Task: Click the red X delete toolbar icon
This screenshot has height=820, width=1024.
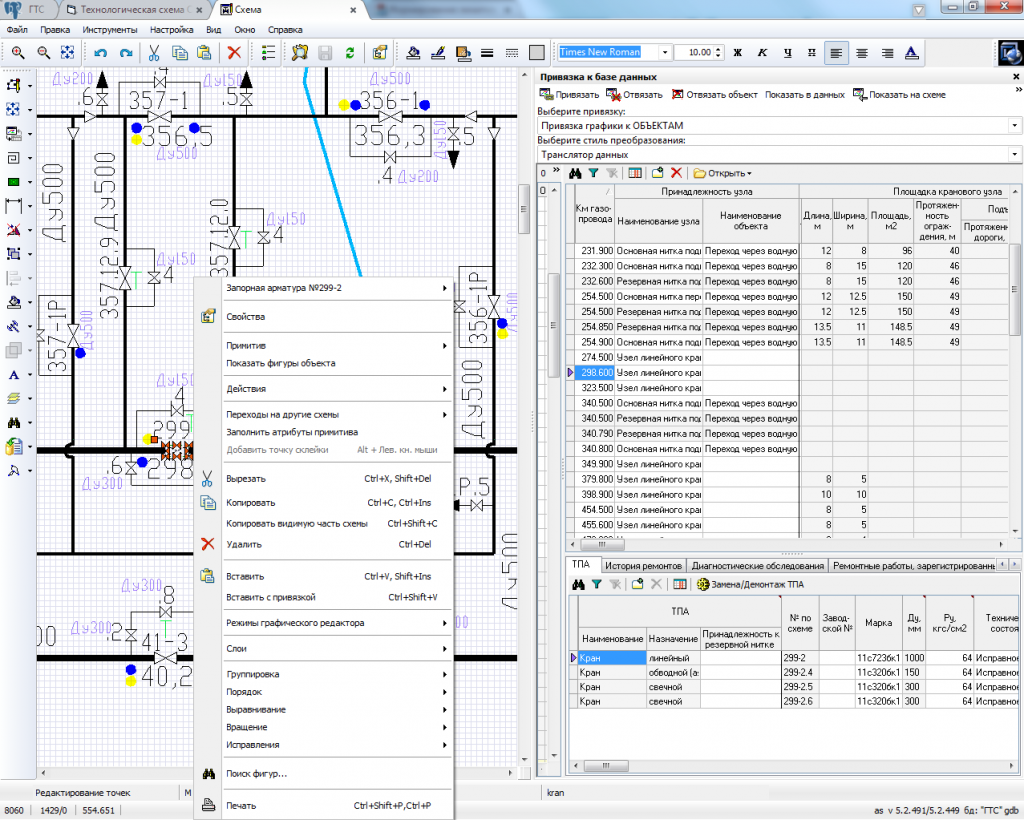Action: coord(234,53)
